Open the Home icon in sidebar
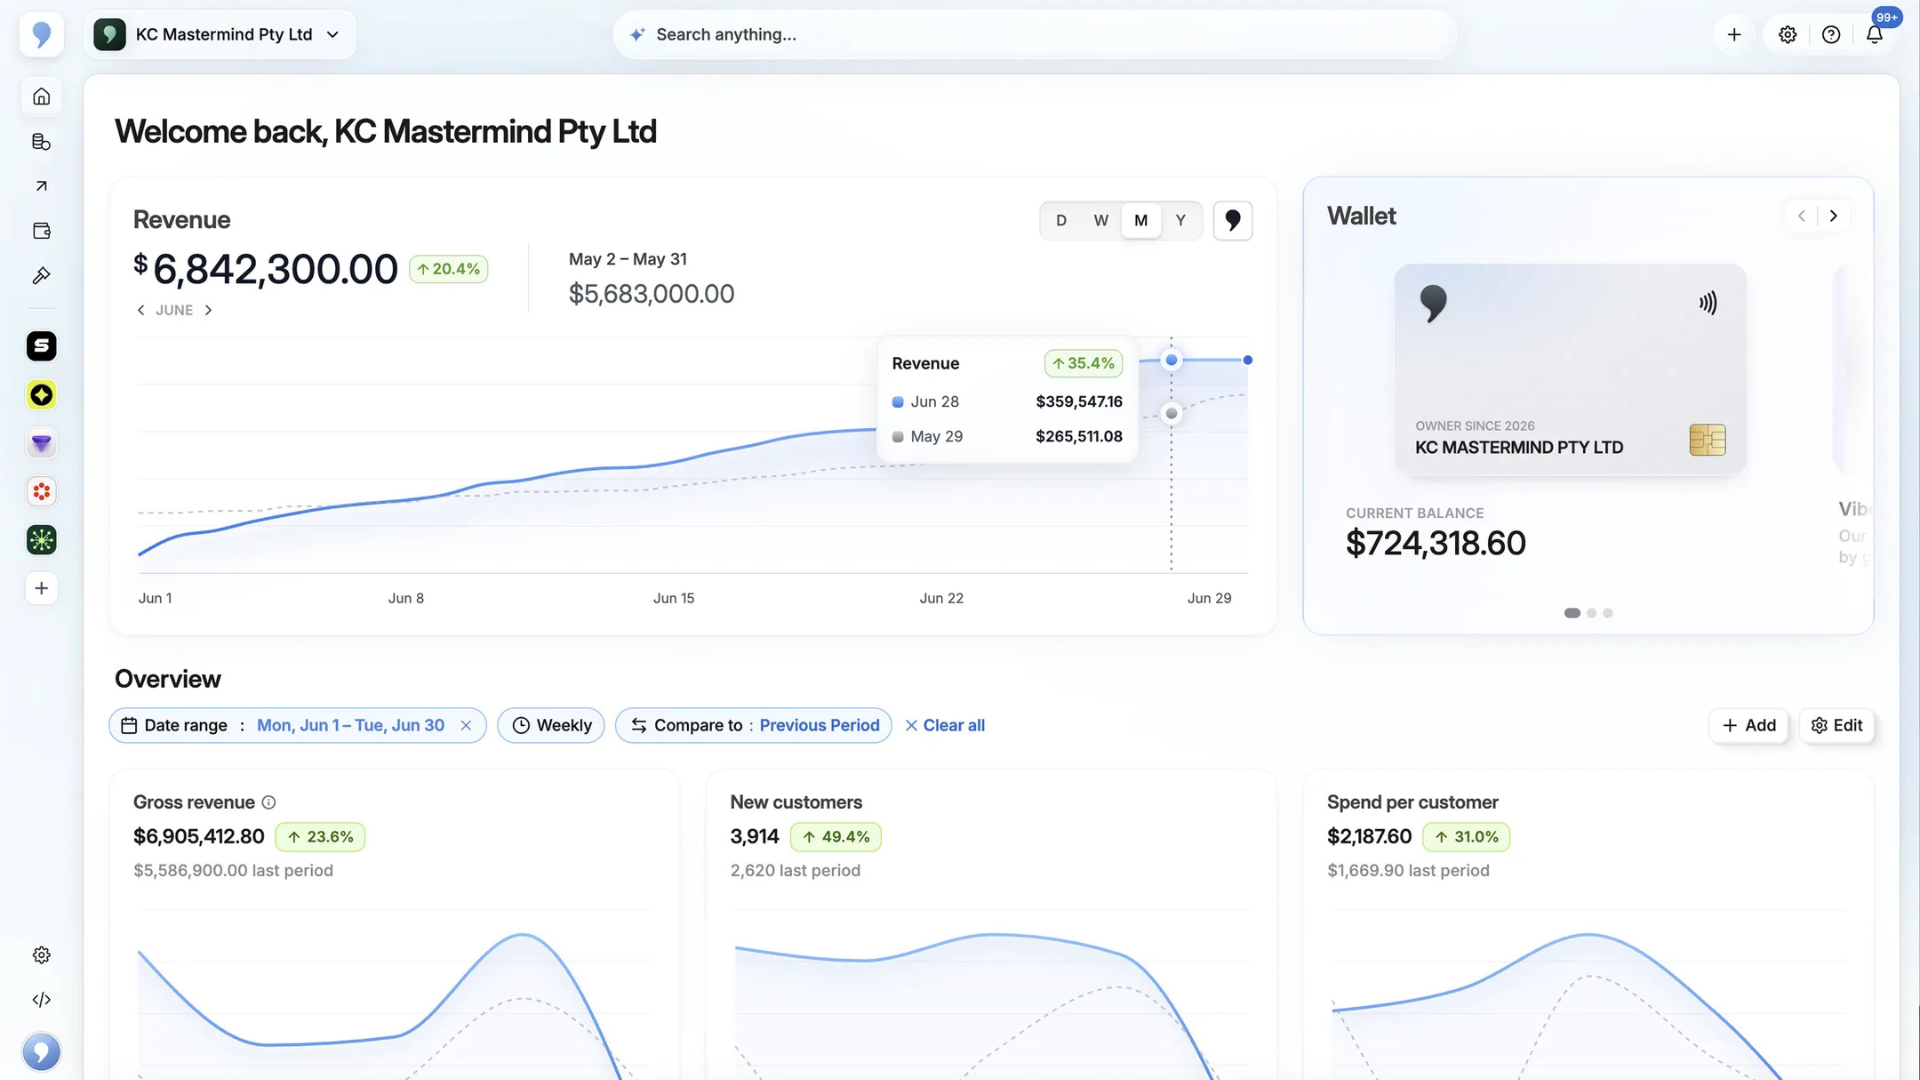The height and width of the screenshot is (1080, 1920). click(x=41, y=97)
